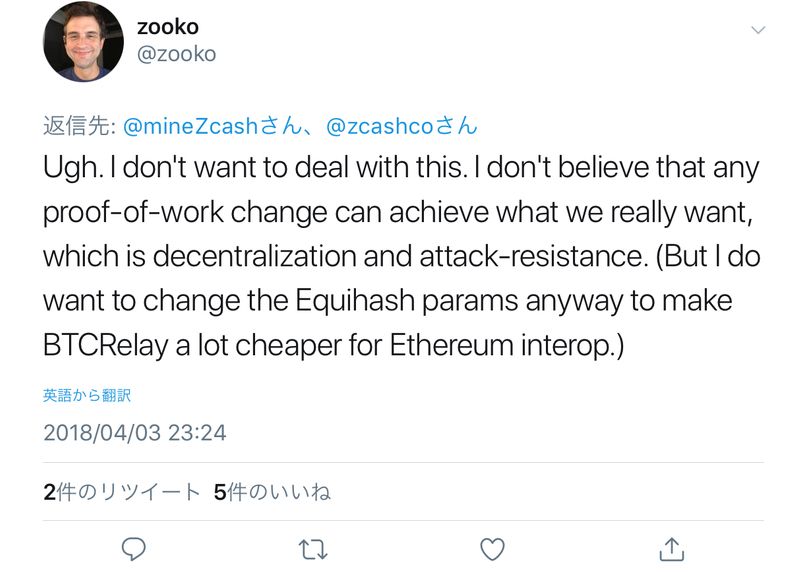Expand the tweet options chevron
Screen dimensions: 800x573
pos(758,30)
